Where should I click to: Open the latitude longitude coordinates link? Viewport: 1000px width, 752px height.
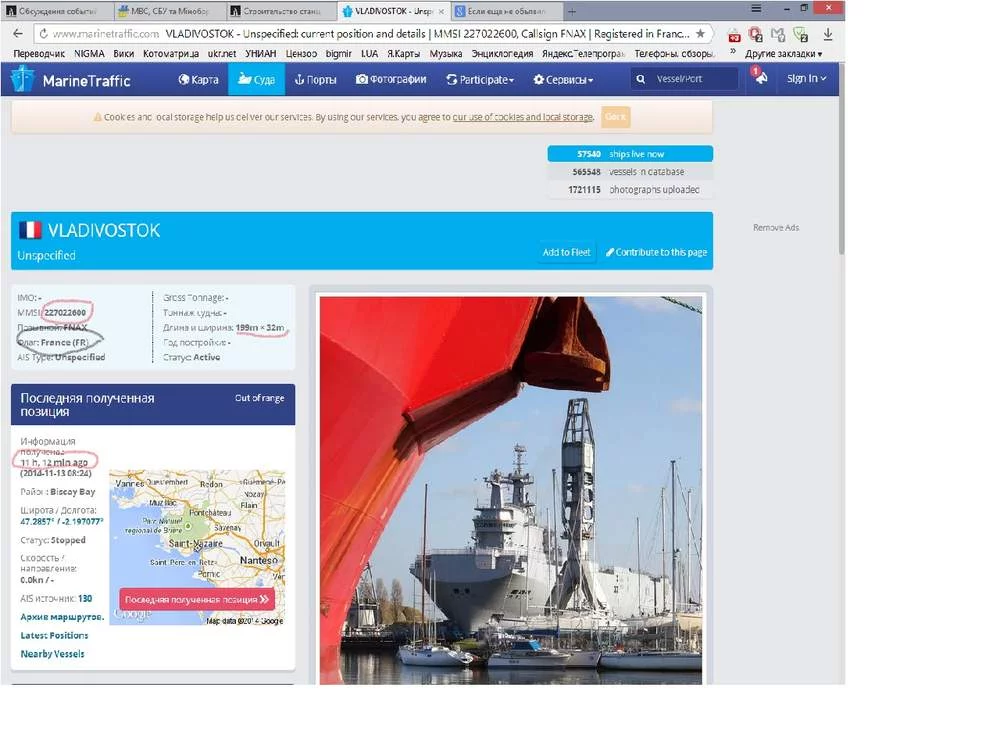click(62, 522)
